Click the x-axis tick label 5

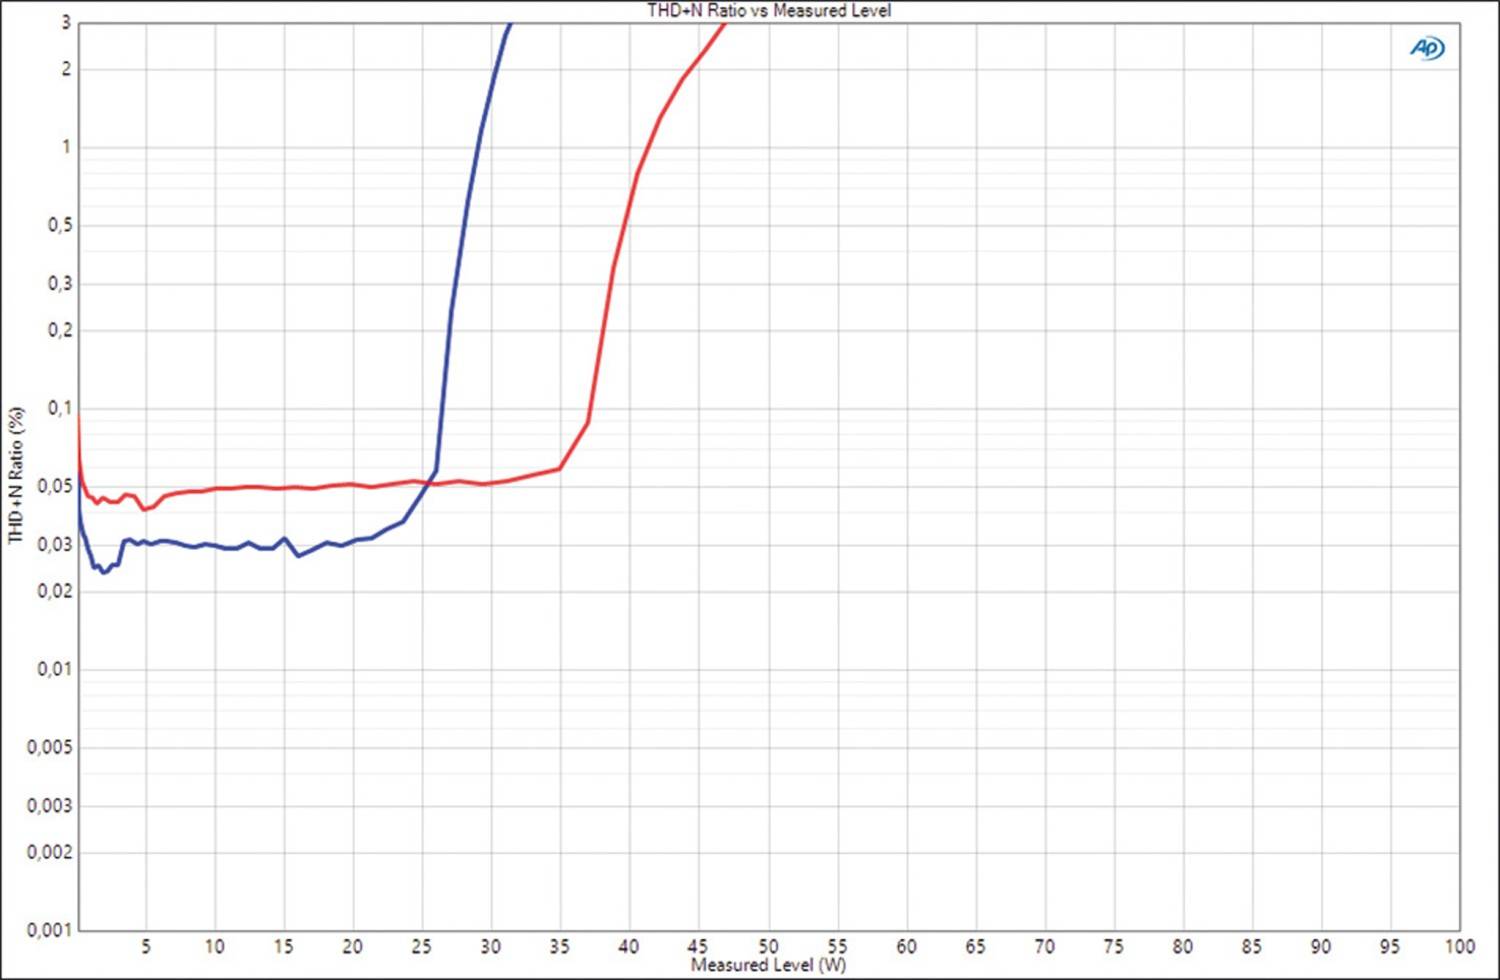[146, 946]
